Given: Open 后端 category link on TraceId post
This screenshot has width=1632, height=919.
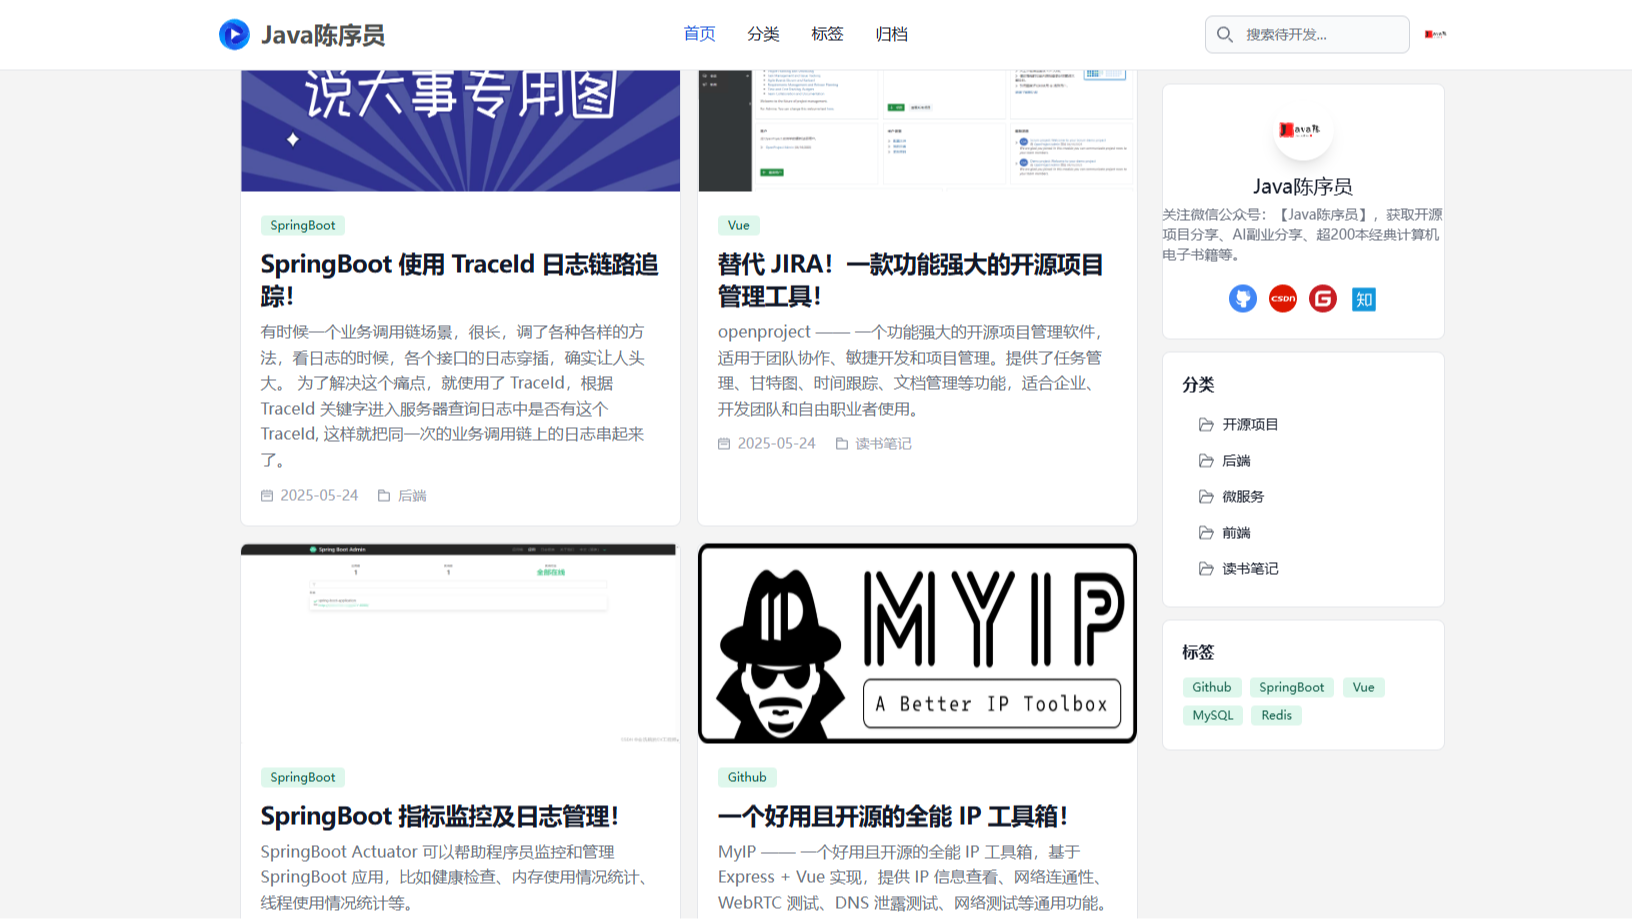Looking at the screenshot, I should coord(412,495).
